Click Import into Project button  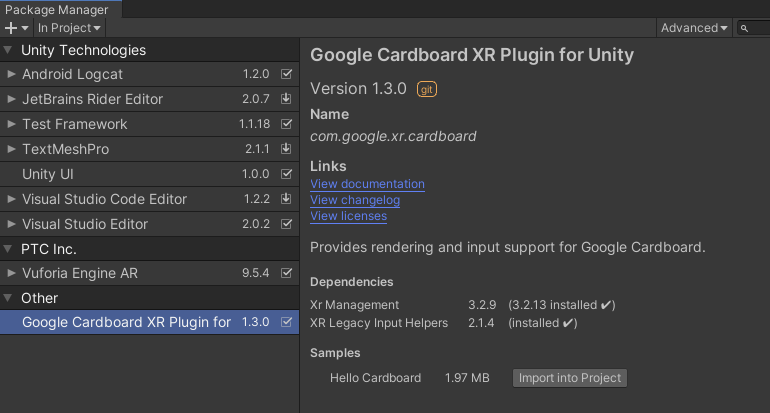570,378
